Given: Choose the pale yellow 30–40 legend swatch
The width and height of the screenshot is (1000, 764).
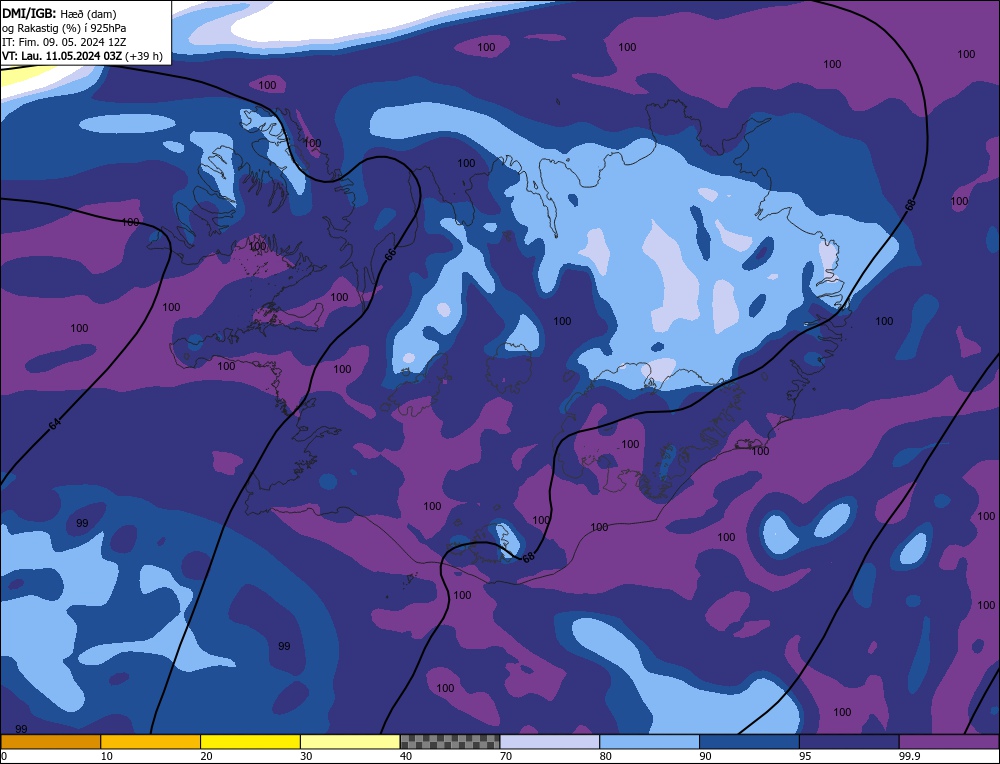Looking at the screenshot, I should click(350, 742).
